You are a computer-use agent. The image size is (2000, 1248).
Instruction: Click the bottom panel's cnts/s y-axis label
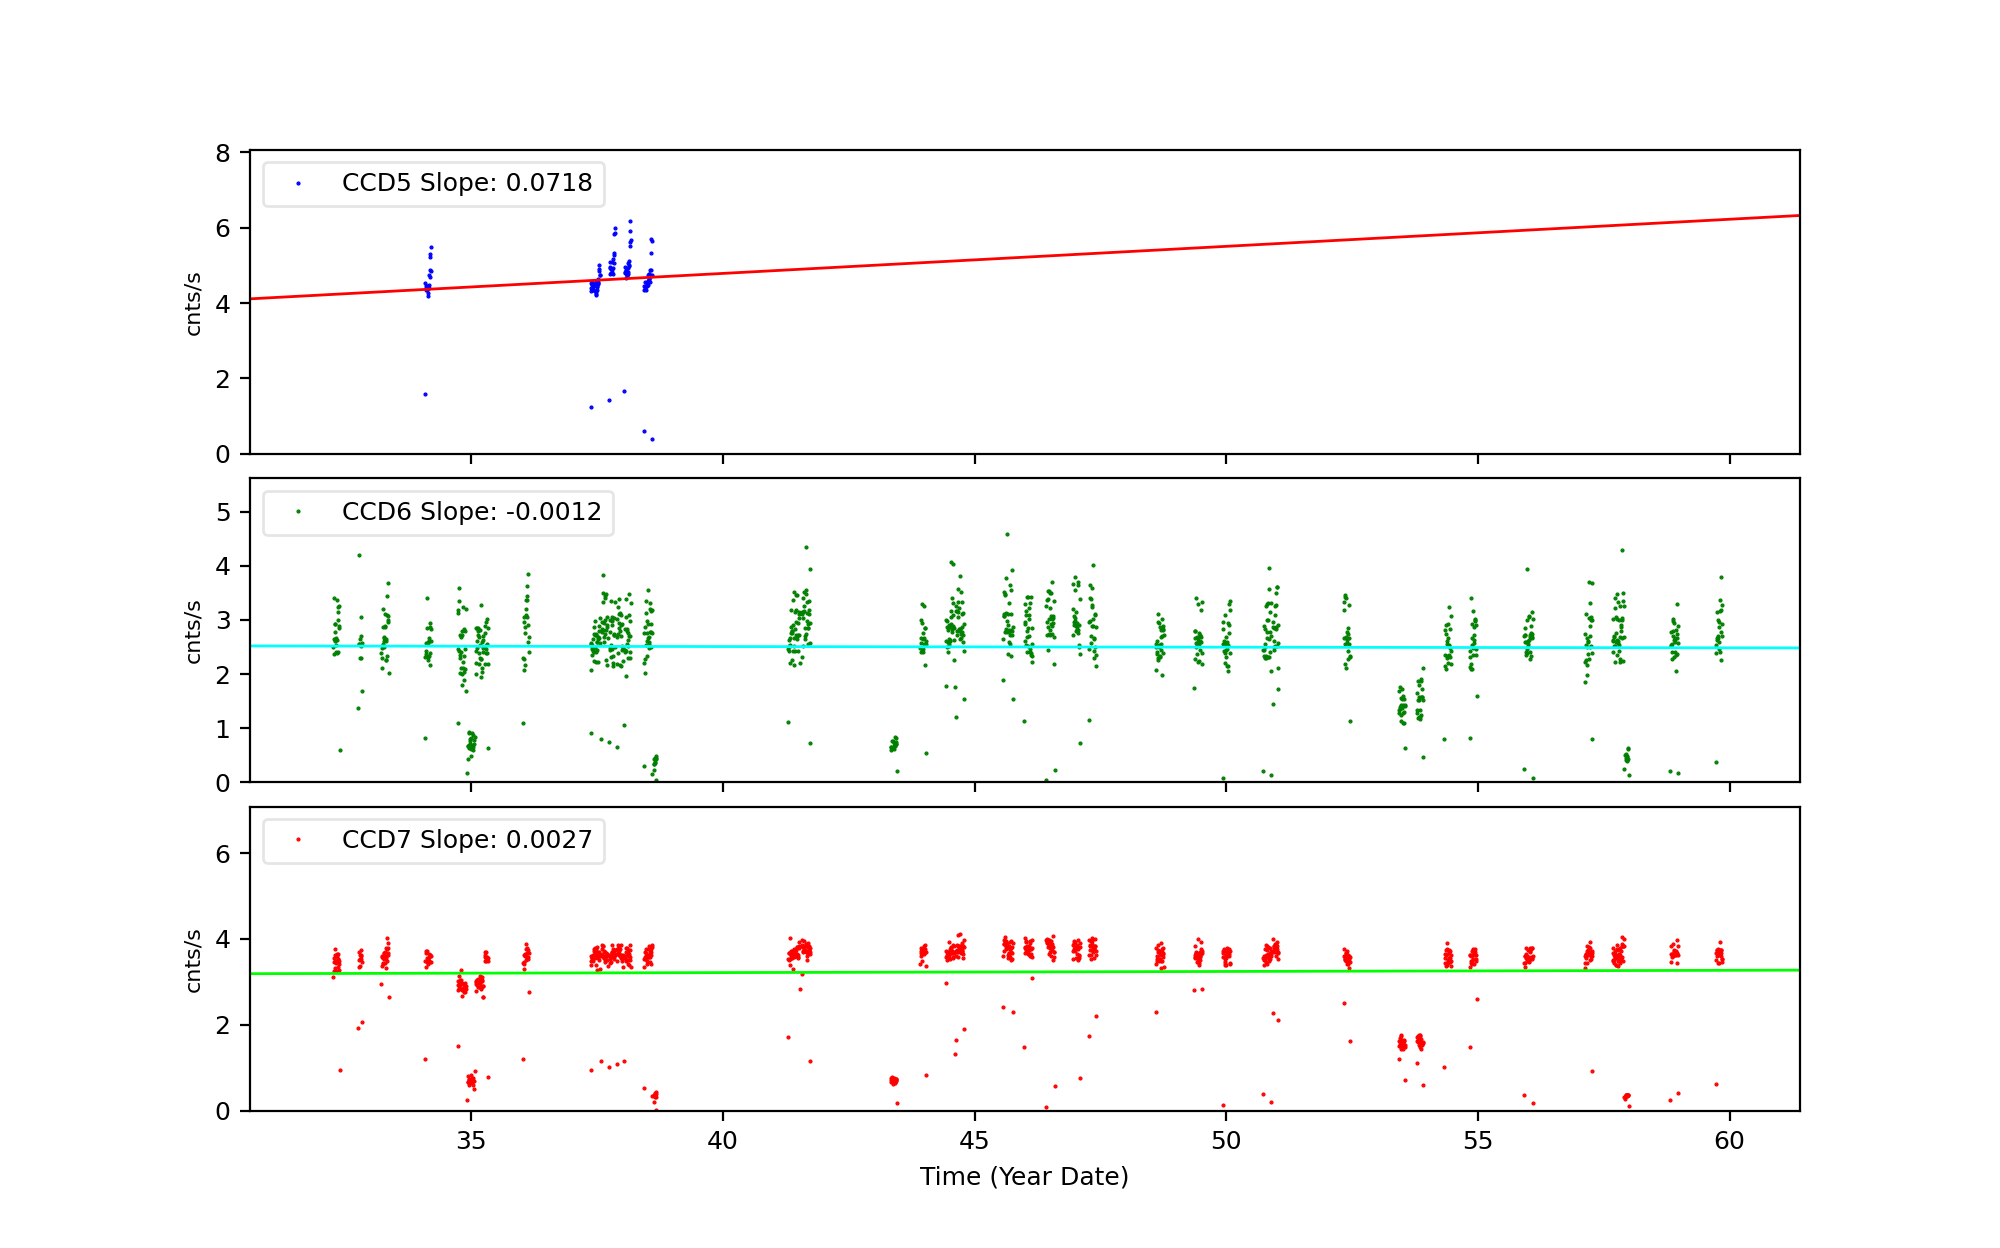pos(194,960)
